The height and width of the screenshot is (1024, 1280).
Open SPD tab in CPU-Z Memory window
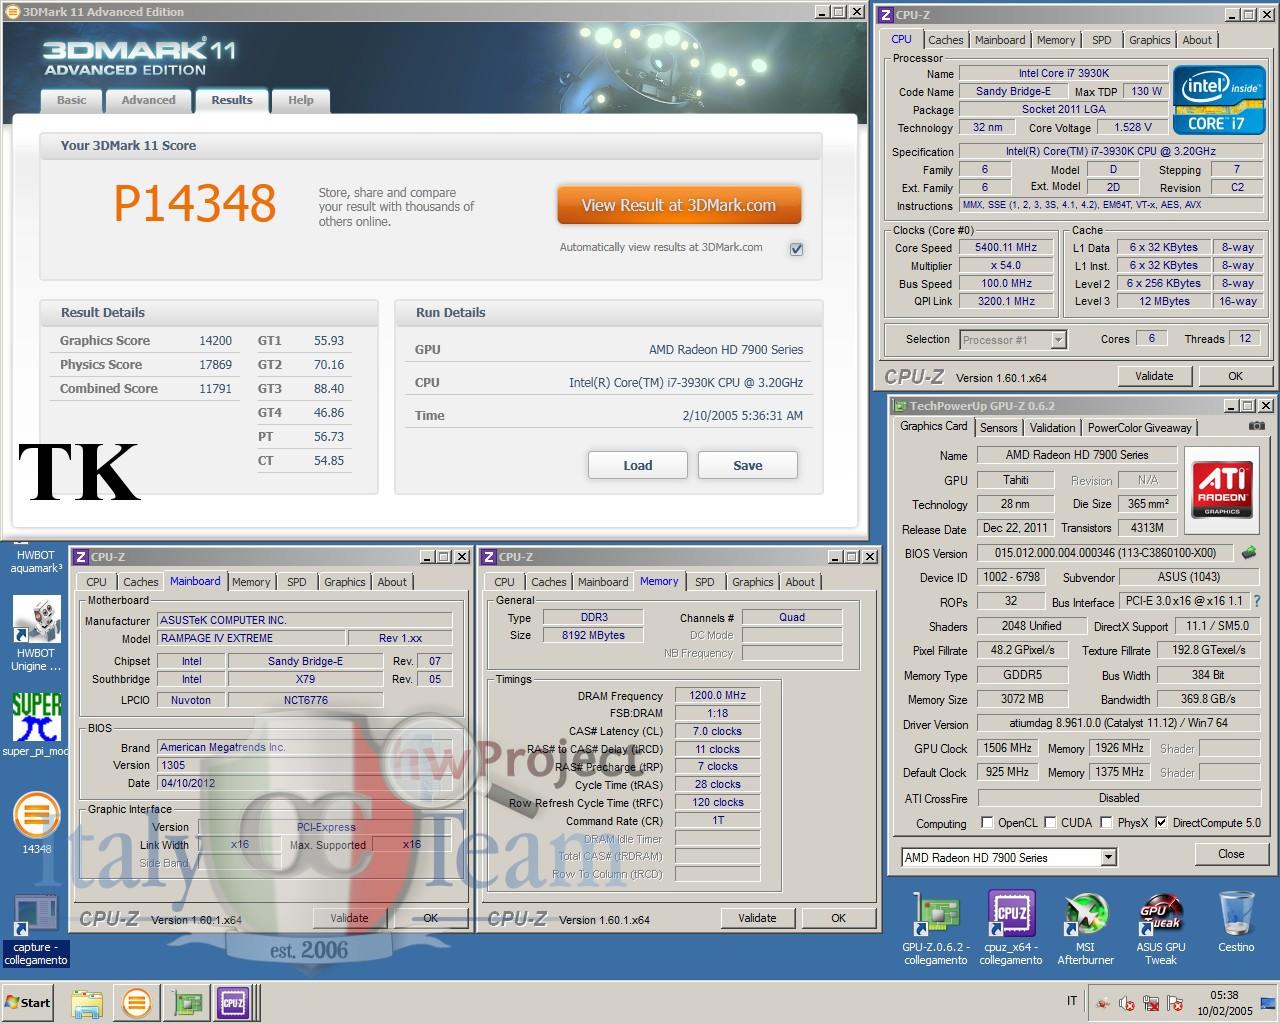coord(705,582)
